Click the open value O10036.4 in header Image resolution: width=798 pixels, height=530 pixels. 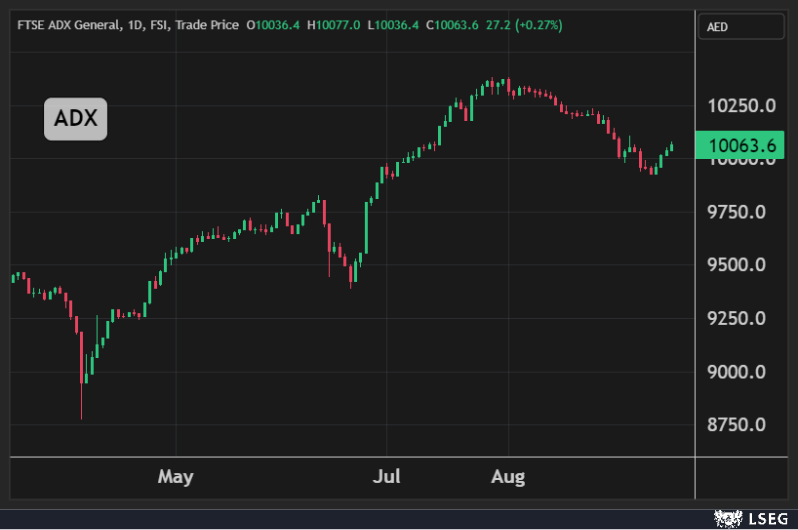tap(273, 24)
